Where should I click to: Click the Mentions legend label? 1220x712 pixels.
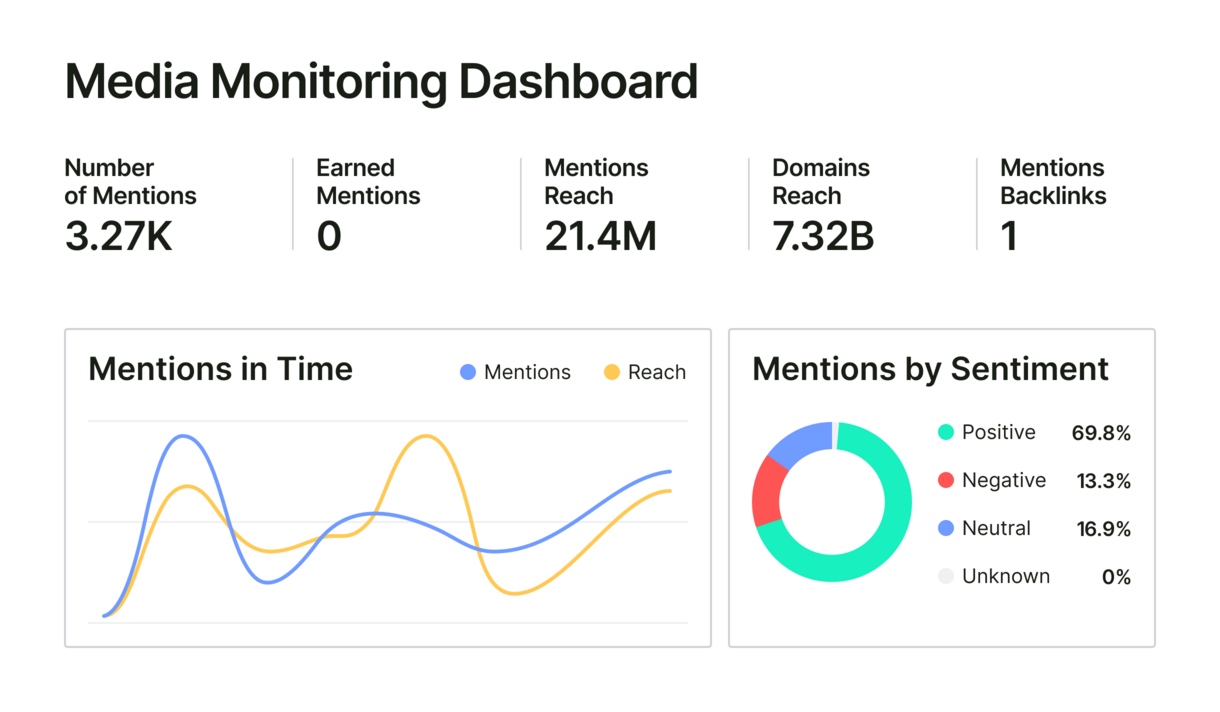coord(527,372)
